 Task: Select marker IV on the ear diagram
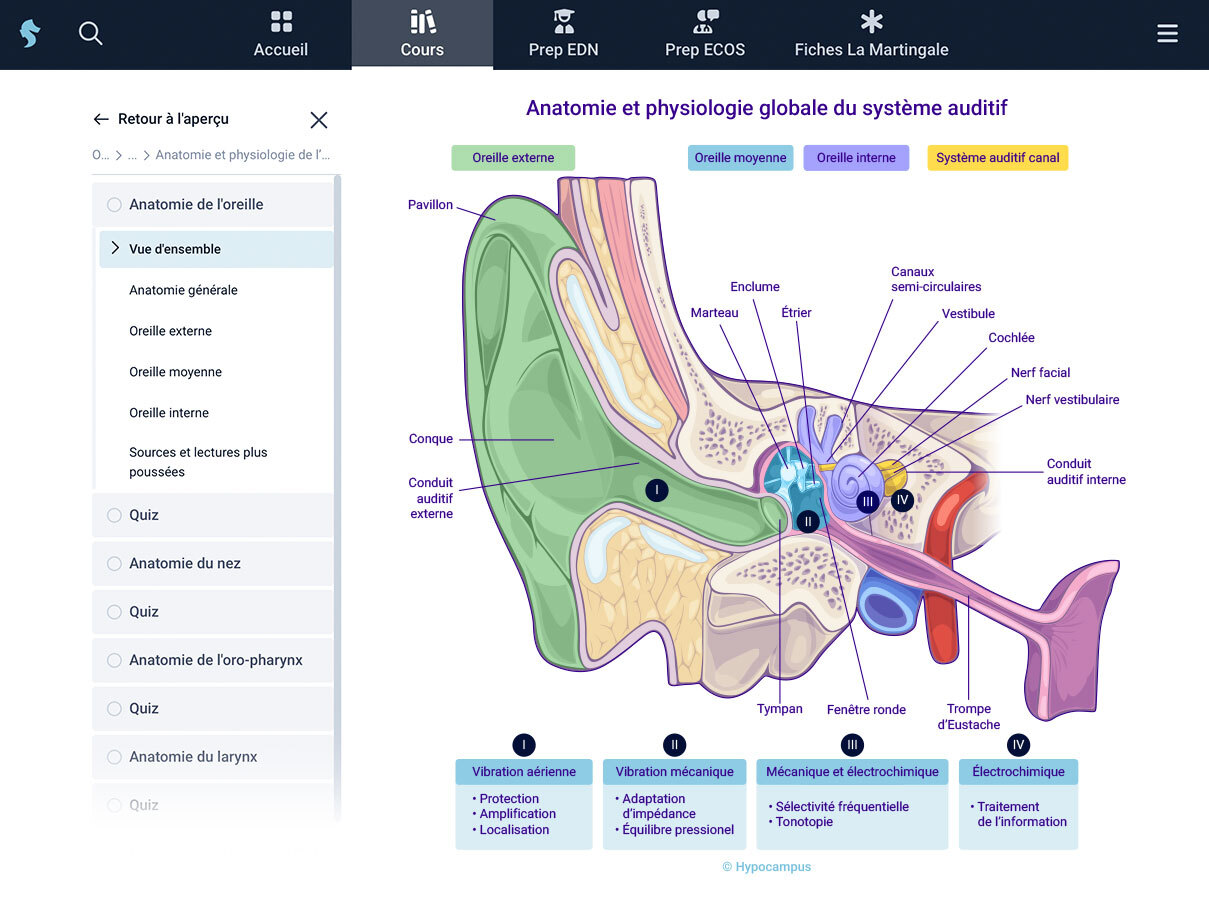coord(902,499)
